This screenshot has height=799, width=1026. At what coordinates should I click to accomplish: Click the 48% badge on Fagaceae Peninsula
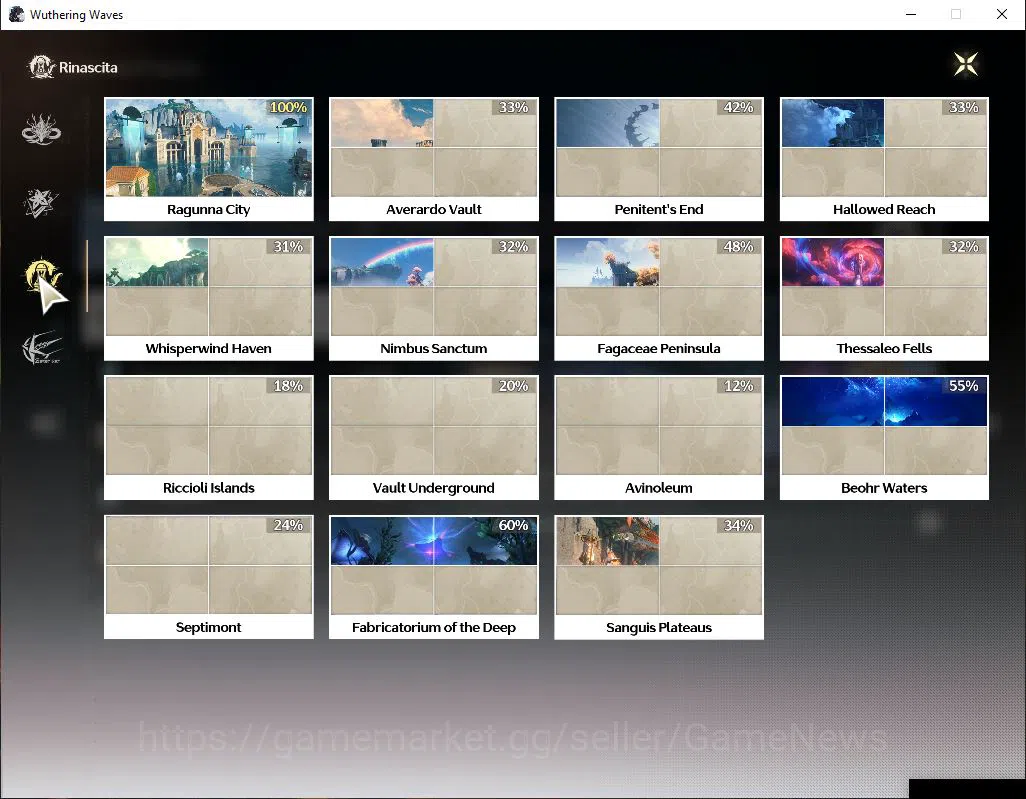(x=739, y=247)
